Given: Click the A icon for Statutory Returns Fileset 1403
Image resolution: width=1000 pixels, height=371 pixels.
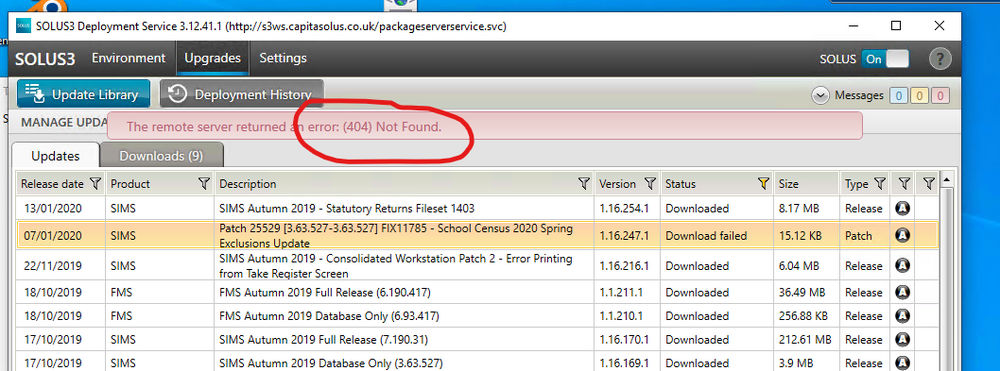Looking at the screenshot, I should [x=902, y=208].
